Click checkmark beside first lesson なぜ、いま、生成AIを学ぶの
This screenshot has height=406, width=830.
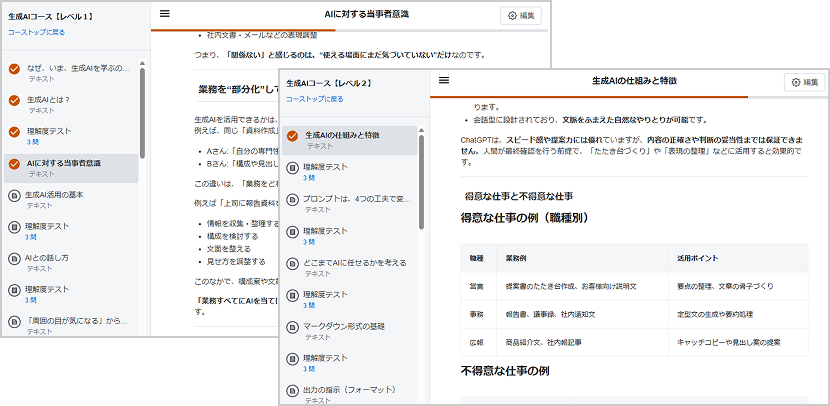click(x=14, y=69)
